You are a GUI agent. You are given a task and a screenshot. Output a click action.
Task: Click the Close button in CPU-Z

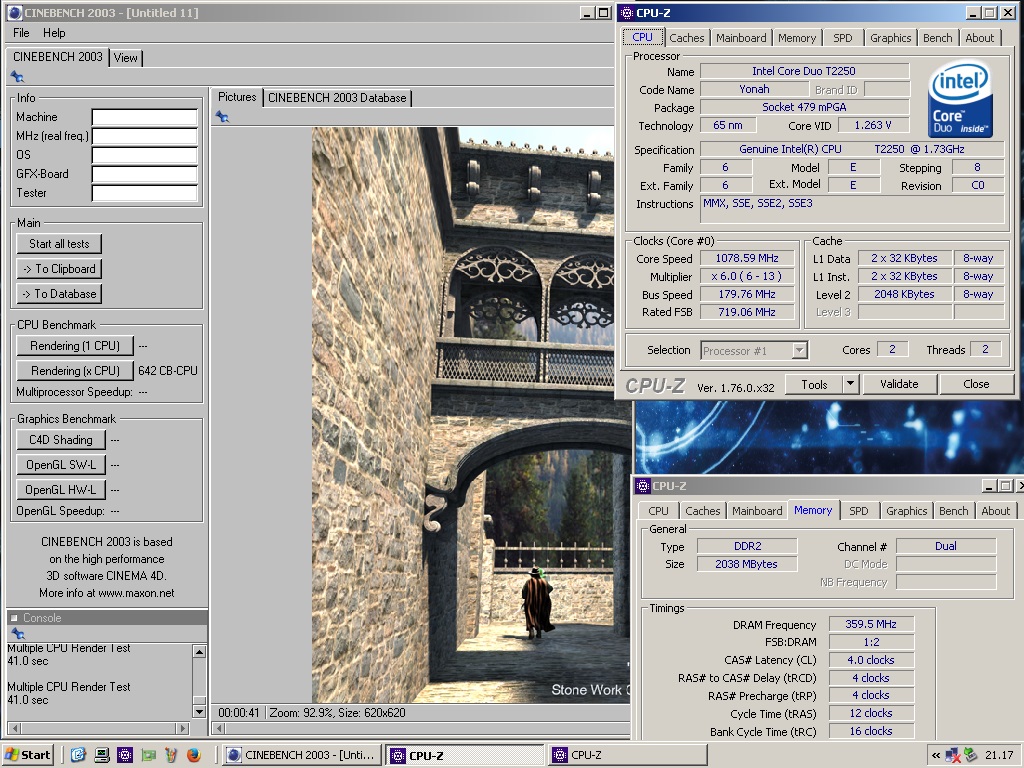click(x=976, y=384)
